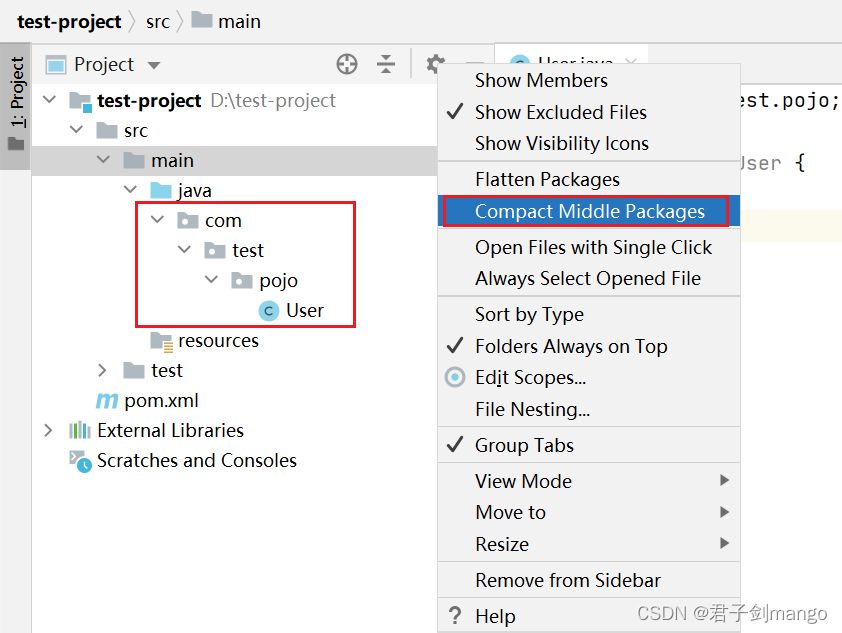This screenshot has height=633, width=842.
Task: Click the Collapse All icon in Project toolbar
Action: coord(386,64)
